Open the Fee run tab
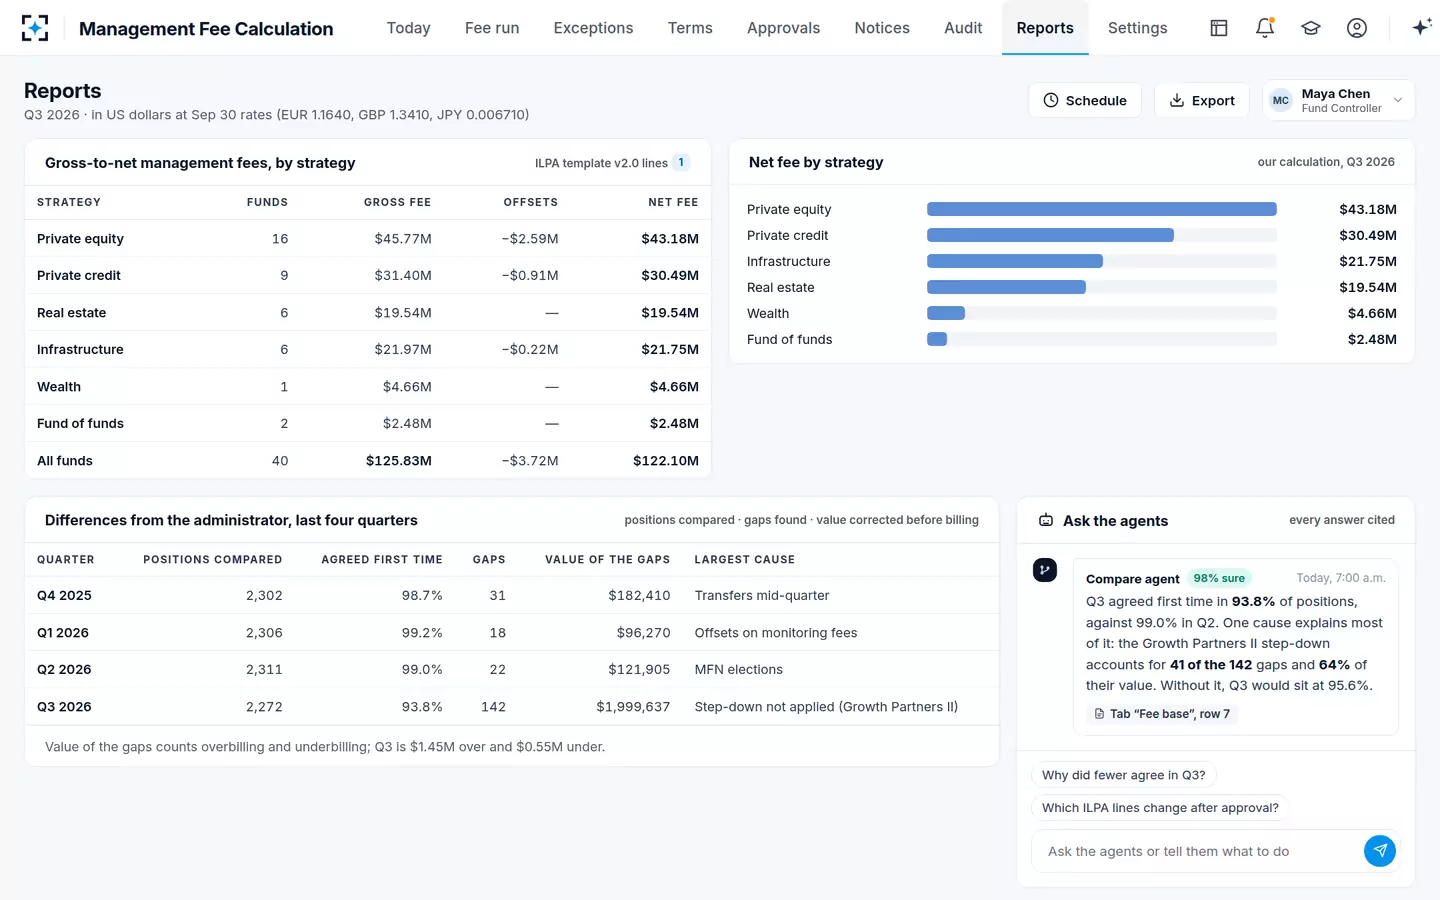Image resolution: width=1440 pixels, height=900 pixels. pyautogui.click(x=492, y=28)
